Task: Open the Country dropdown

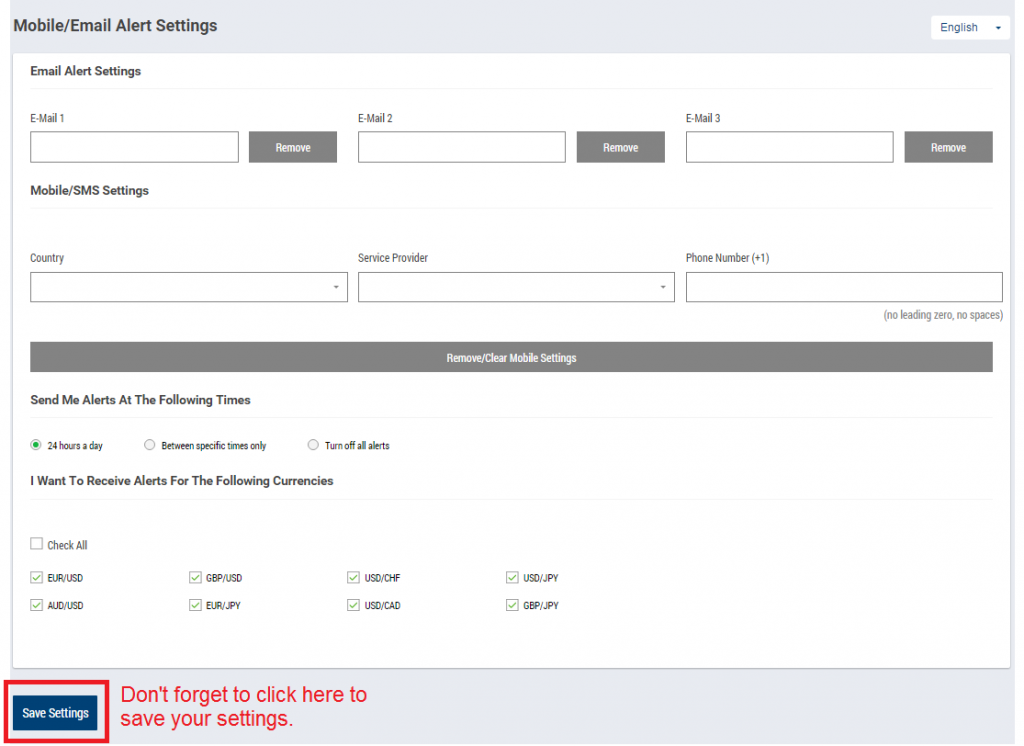Action: point(188,287)
